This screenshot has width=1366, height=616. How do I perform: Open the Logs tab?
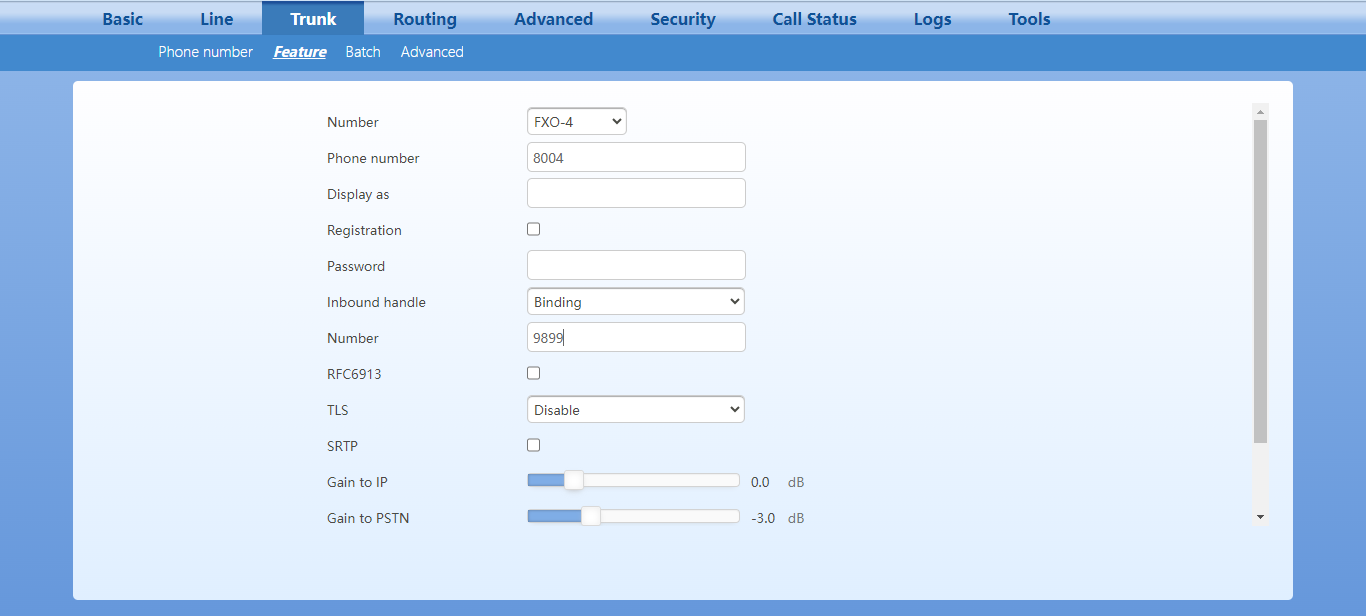[x=932, y=19]
